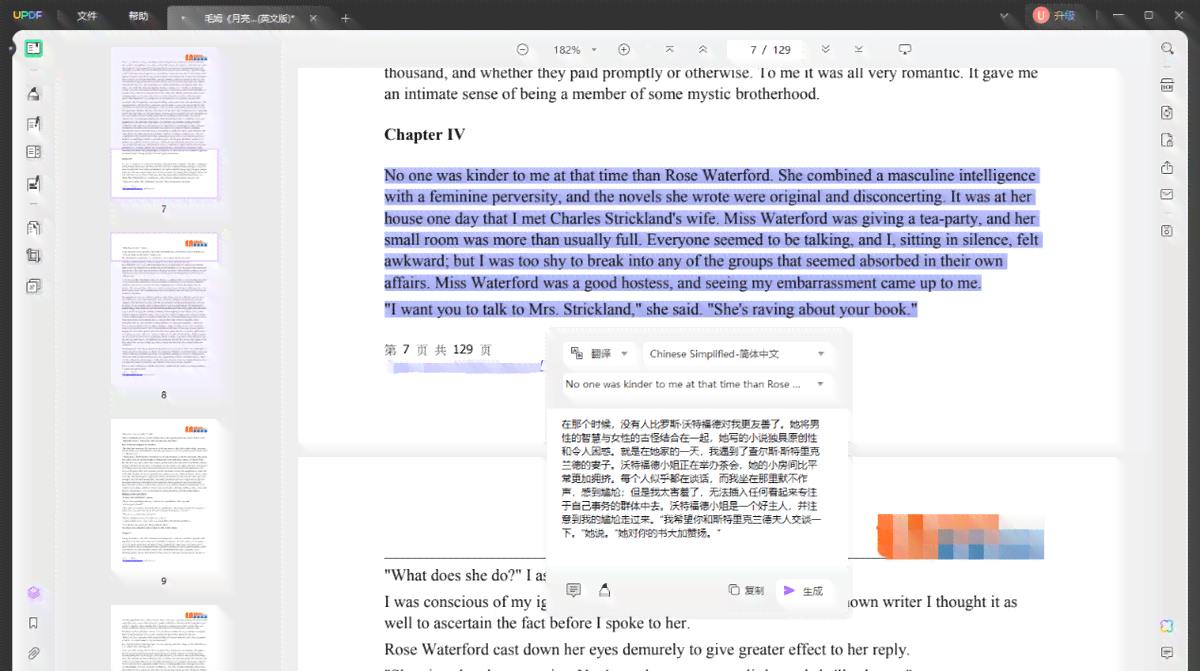Go to the previous page
Screen dimensions: 1200x671
703,49
